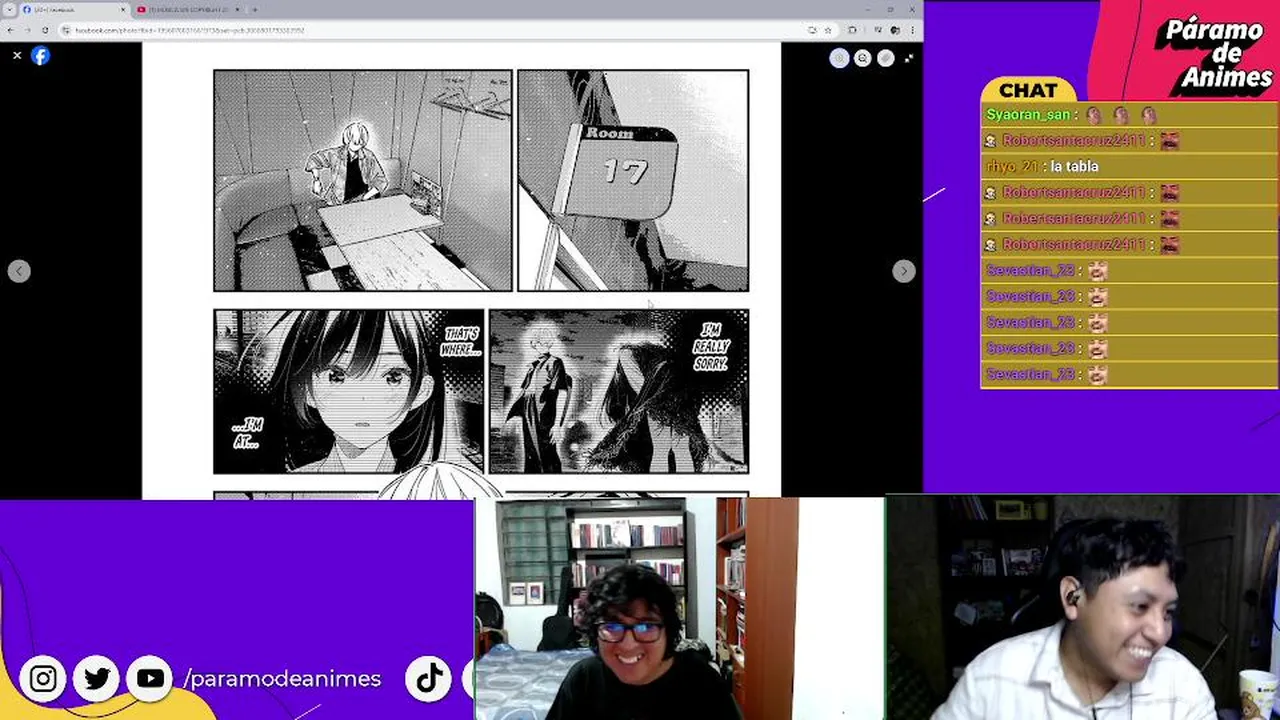Click the 'I'm really sorry' manga panel
Image resolution: width=1280 pixels, height=720 pixels.
pos(619,391)
